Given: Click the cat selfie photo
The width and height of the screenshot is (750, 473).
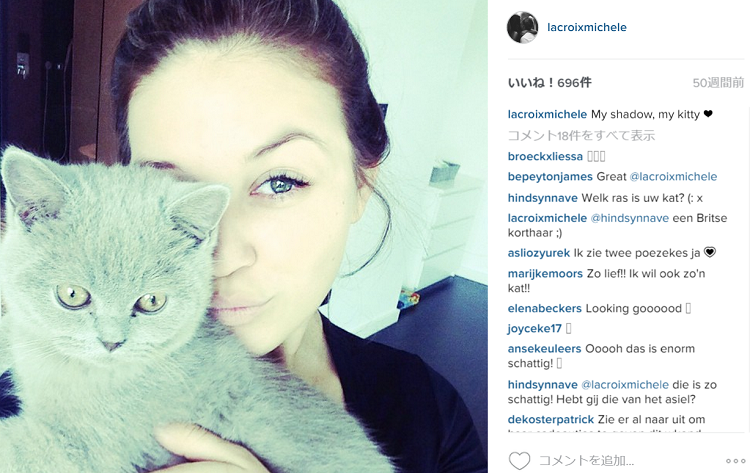Looking at the screenshot, I should tap(244, 236).
